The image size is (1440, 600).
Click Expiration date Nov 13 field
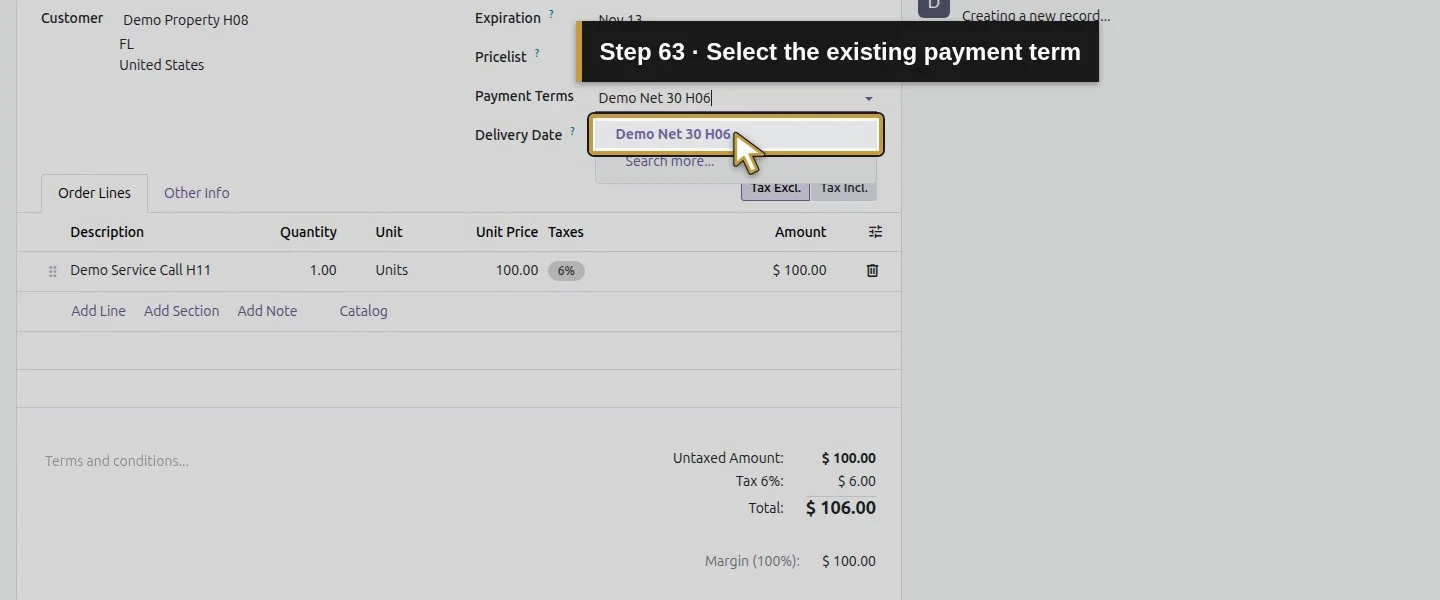[620, 19]
